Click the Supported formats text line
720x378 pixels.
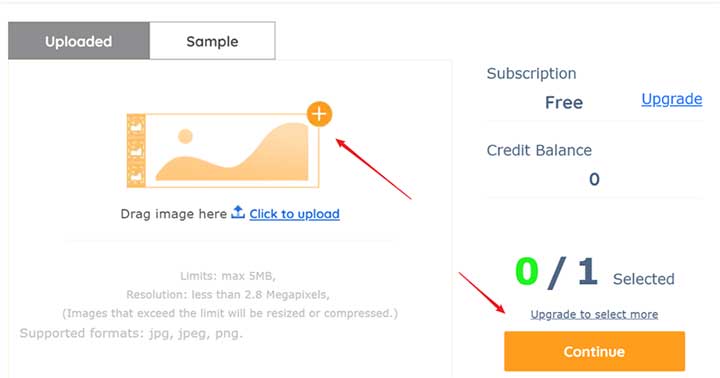(x=131, y=333)
